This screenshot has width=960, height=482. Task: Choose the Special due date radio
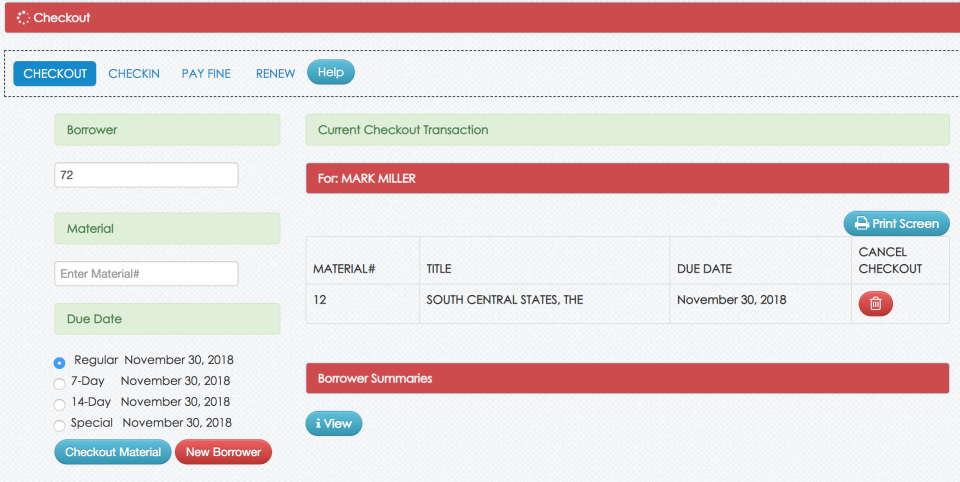[59, 426]
